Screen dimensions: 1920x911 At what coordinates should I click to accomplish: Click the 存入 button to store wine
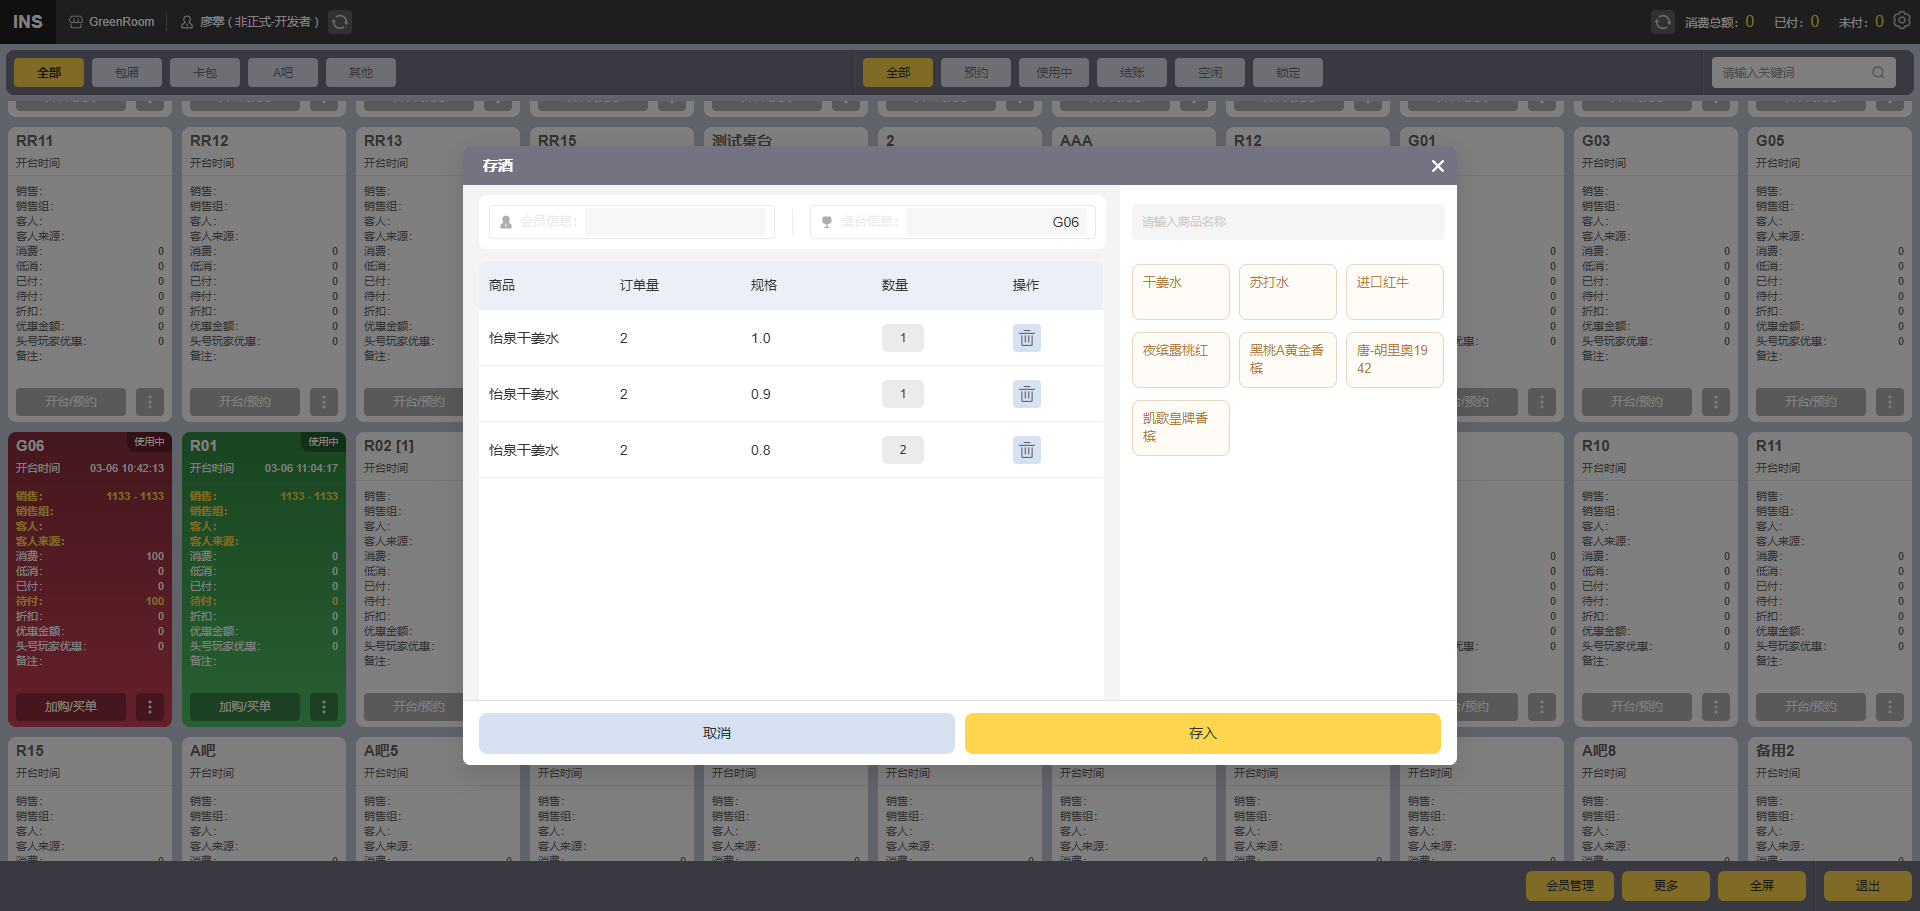(x=1203, y=733)
